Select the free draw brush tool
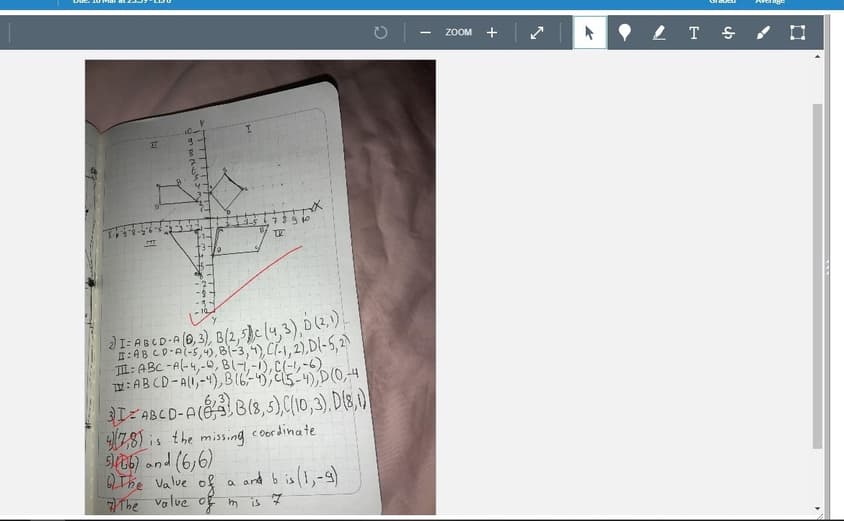The height and width of the screenshot is (521, 844). coord(763,33)
